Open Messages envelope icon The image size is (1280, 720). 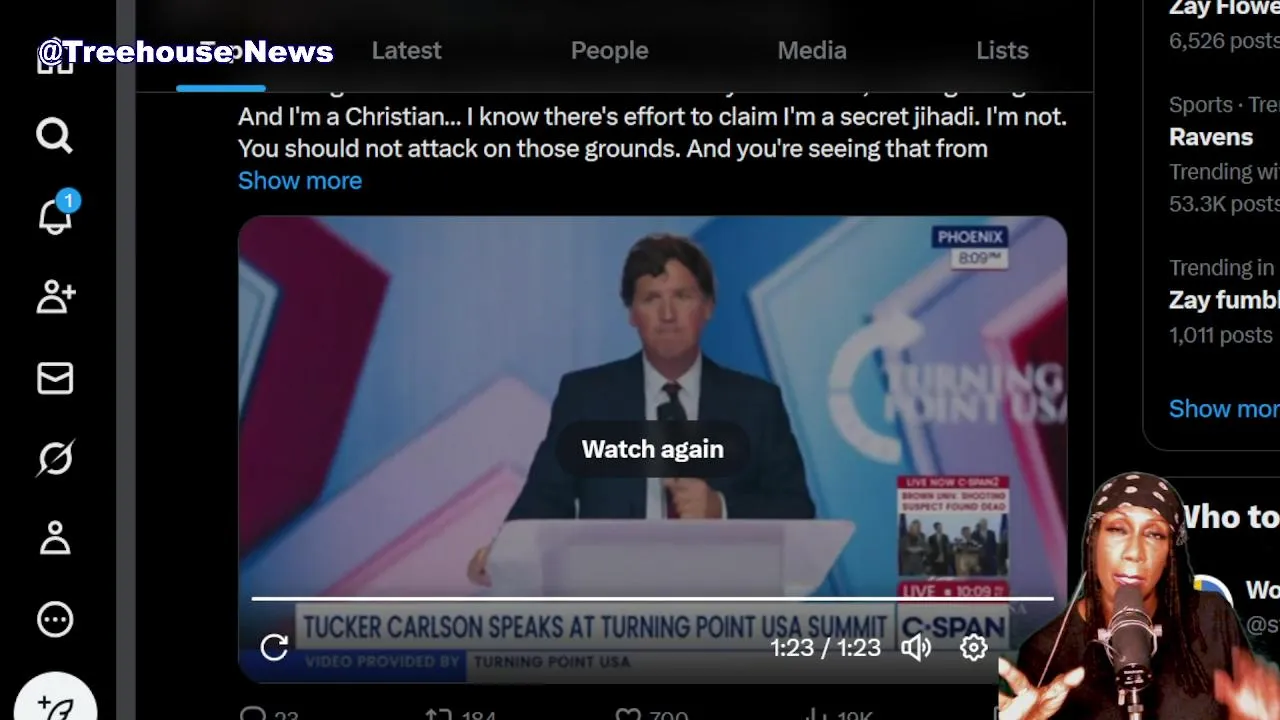point(55,378)
